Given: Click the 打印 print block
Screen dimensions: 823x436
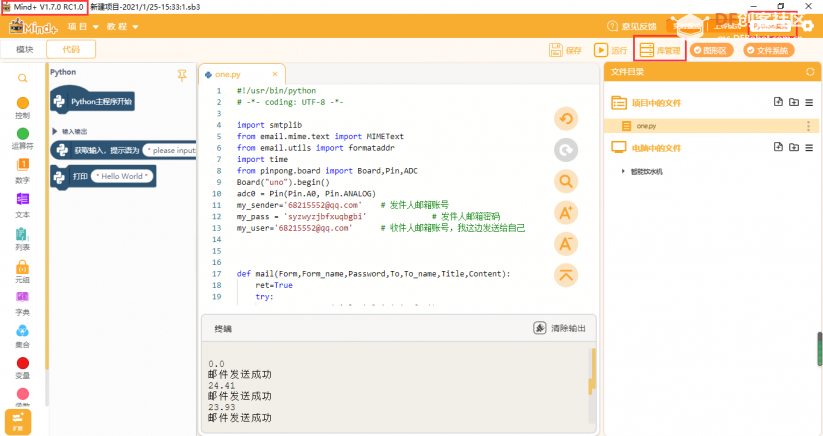Looking at the screenshot, I should (103, 176).
